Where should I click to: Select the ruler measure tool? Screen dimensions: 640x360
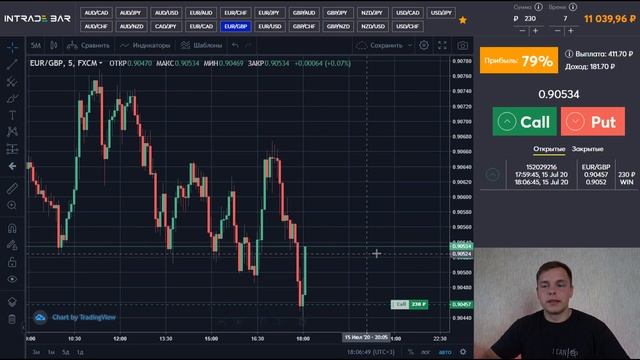coord(12,188)
